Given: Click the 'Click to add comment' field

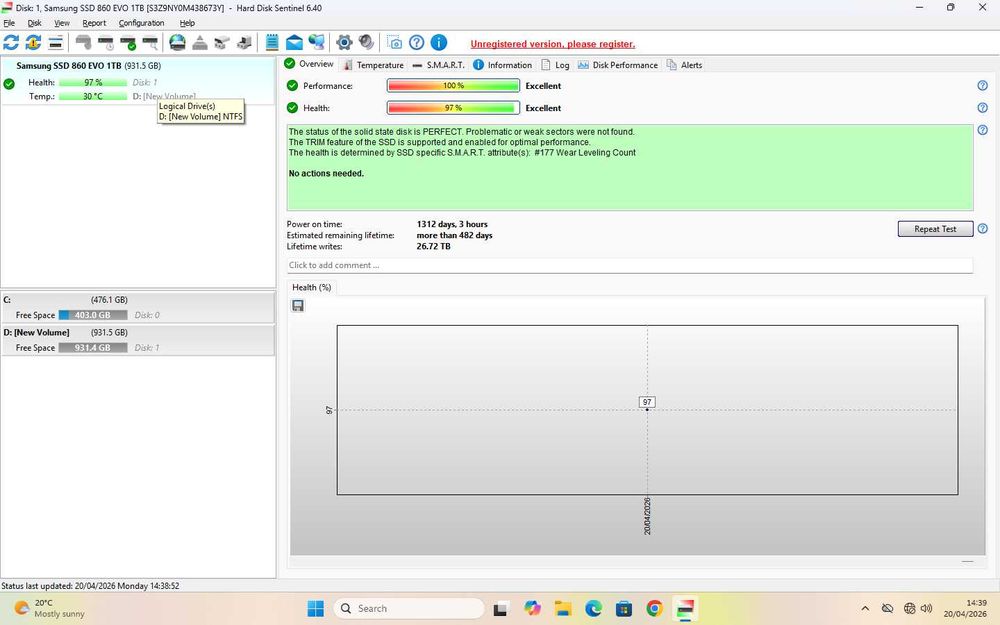Looking at the screenshot, I should pos(629,265).
